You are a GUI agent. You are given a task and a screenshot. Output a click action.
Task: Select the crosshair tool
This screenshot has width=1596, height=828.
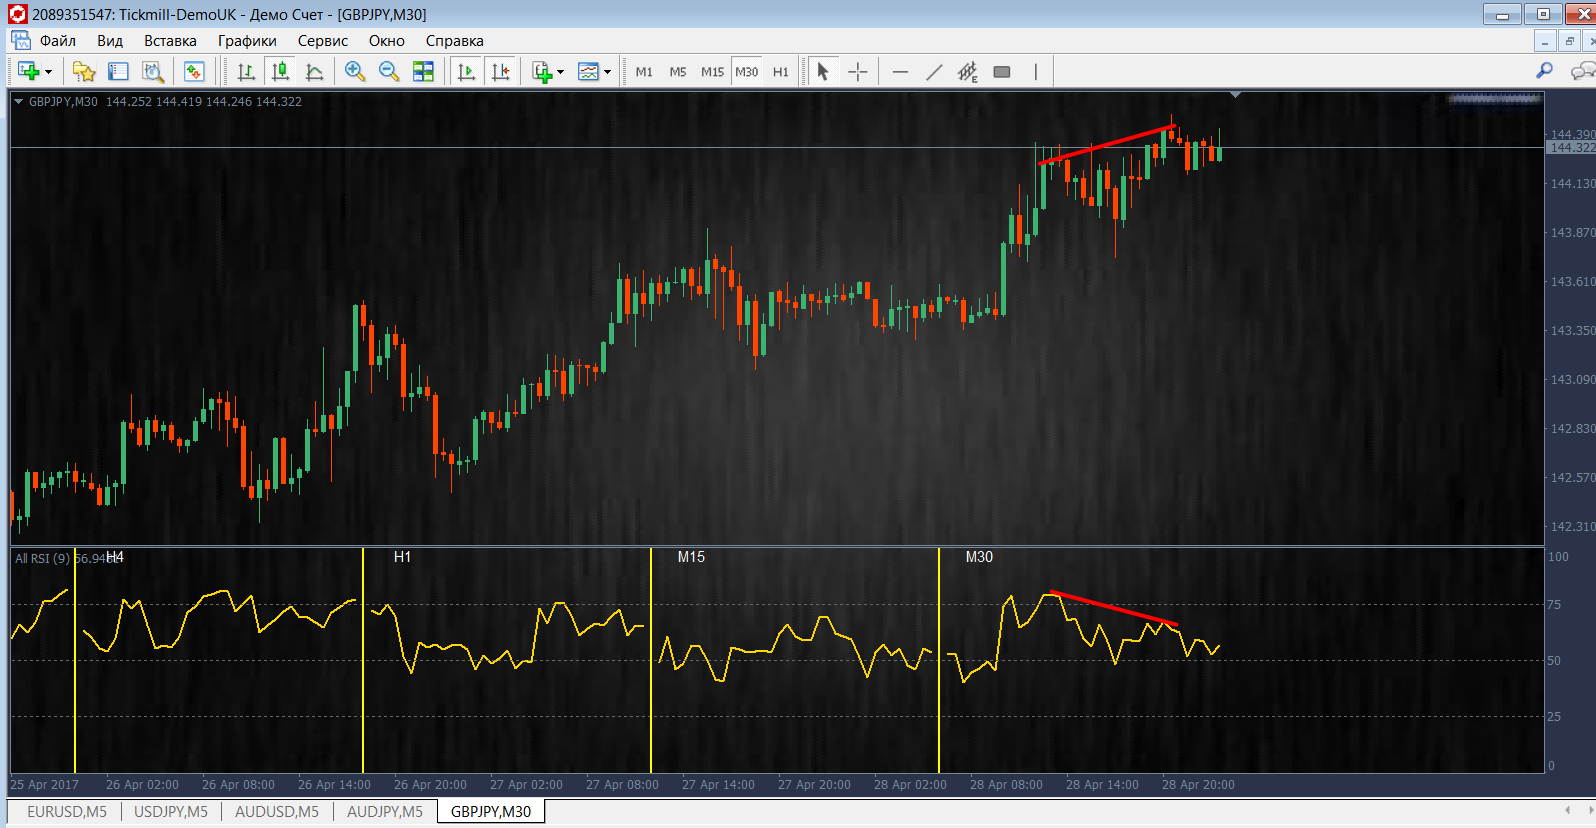(858, 71)
